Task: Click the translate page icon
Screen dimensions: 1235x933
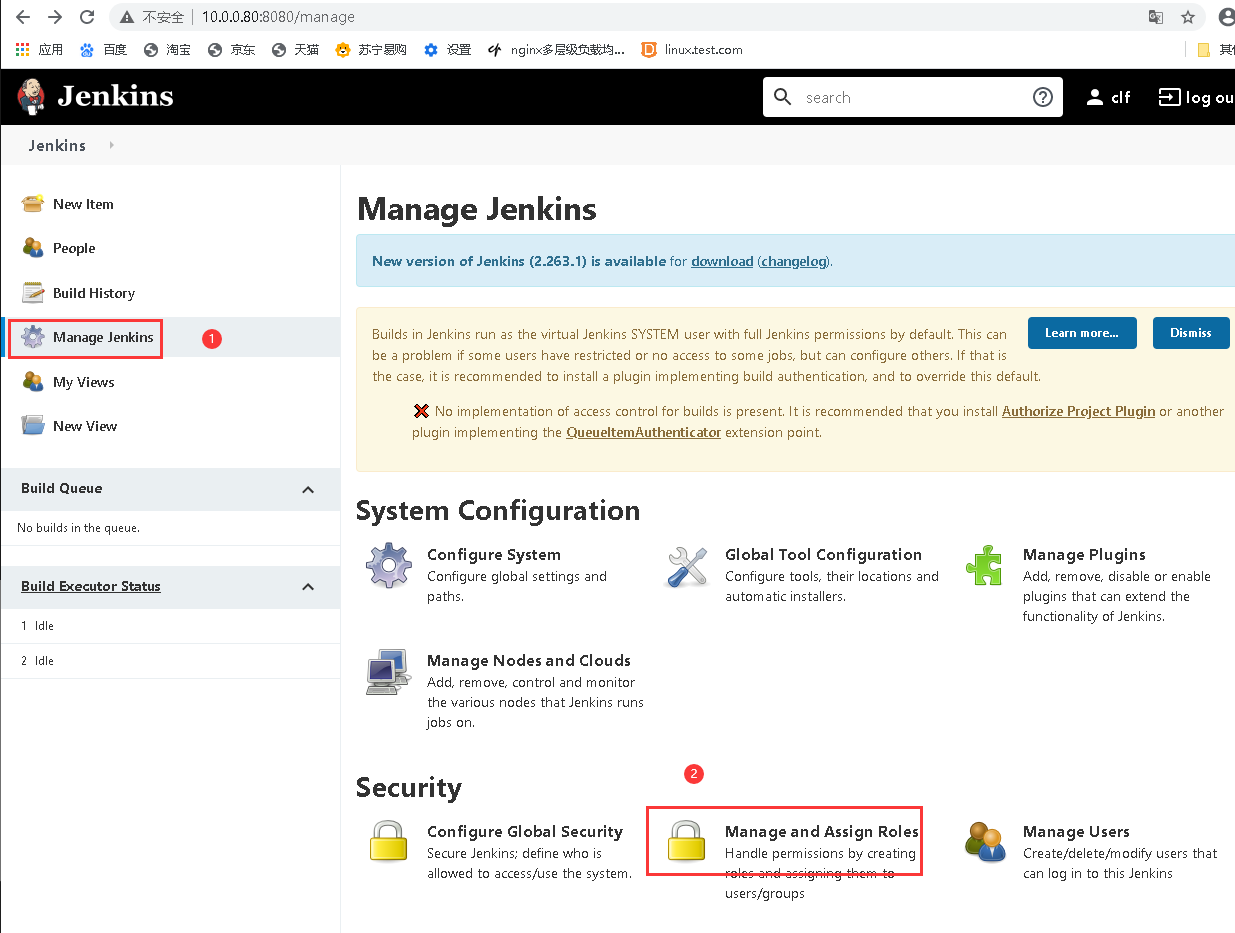Action: 1156,17
